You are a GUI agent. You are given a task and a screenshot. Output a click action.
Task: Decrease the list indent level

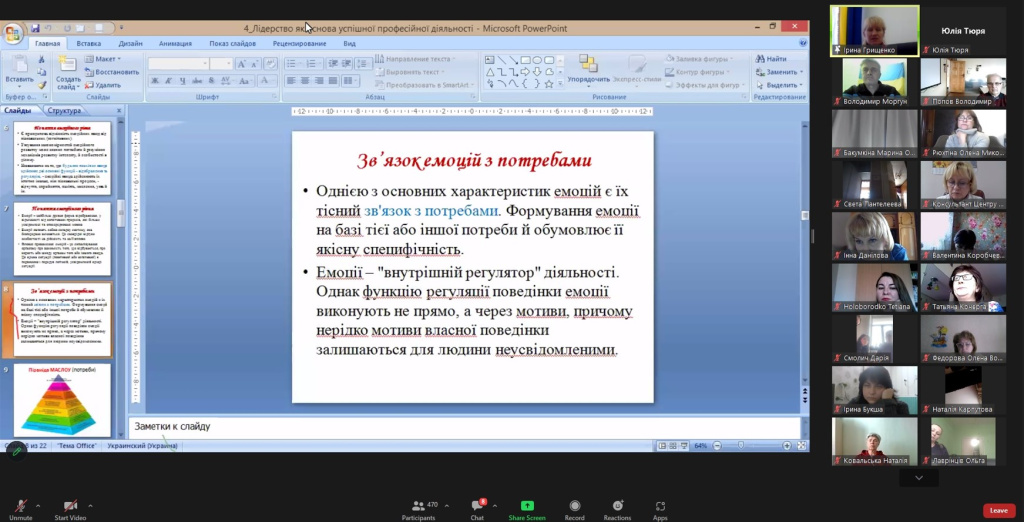click(x=333, y=64)
